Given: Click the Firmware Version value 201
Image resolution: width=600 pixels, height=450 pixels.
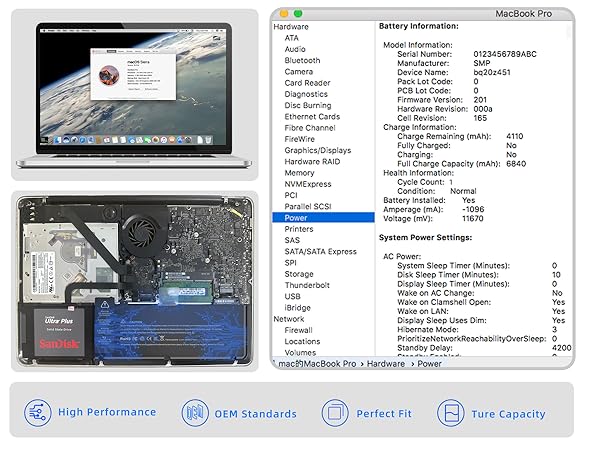Looking at the screenshot, I should click(x=480, y=100).
